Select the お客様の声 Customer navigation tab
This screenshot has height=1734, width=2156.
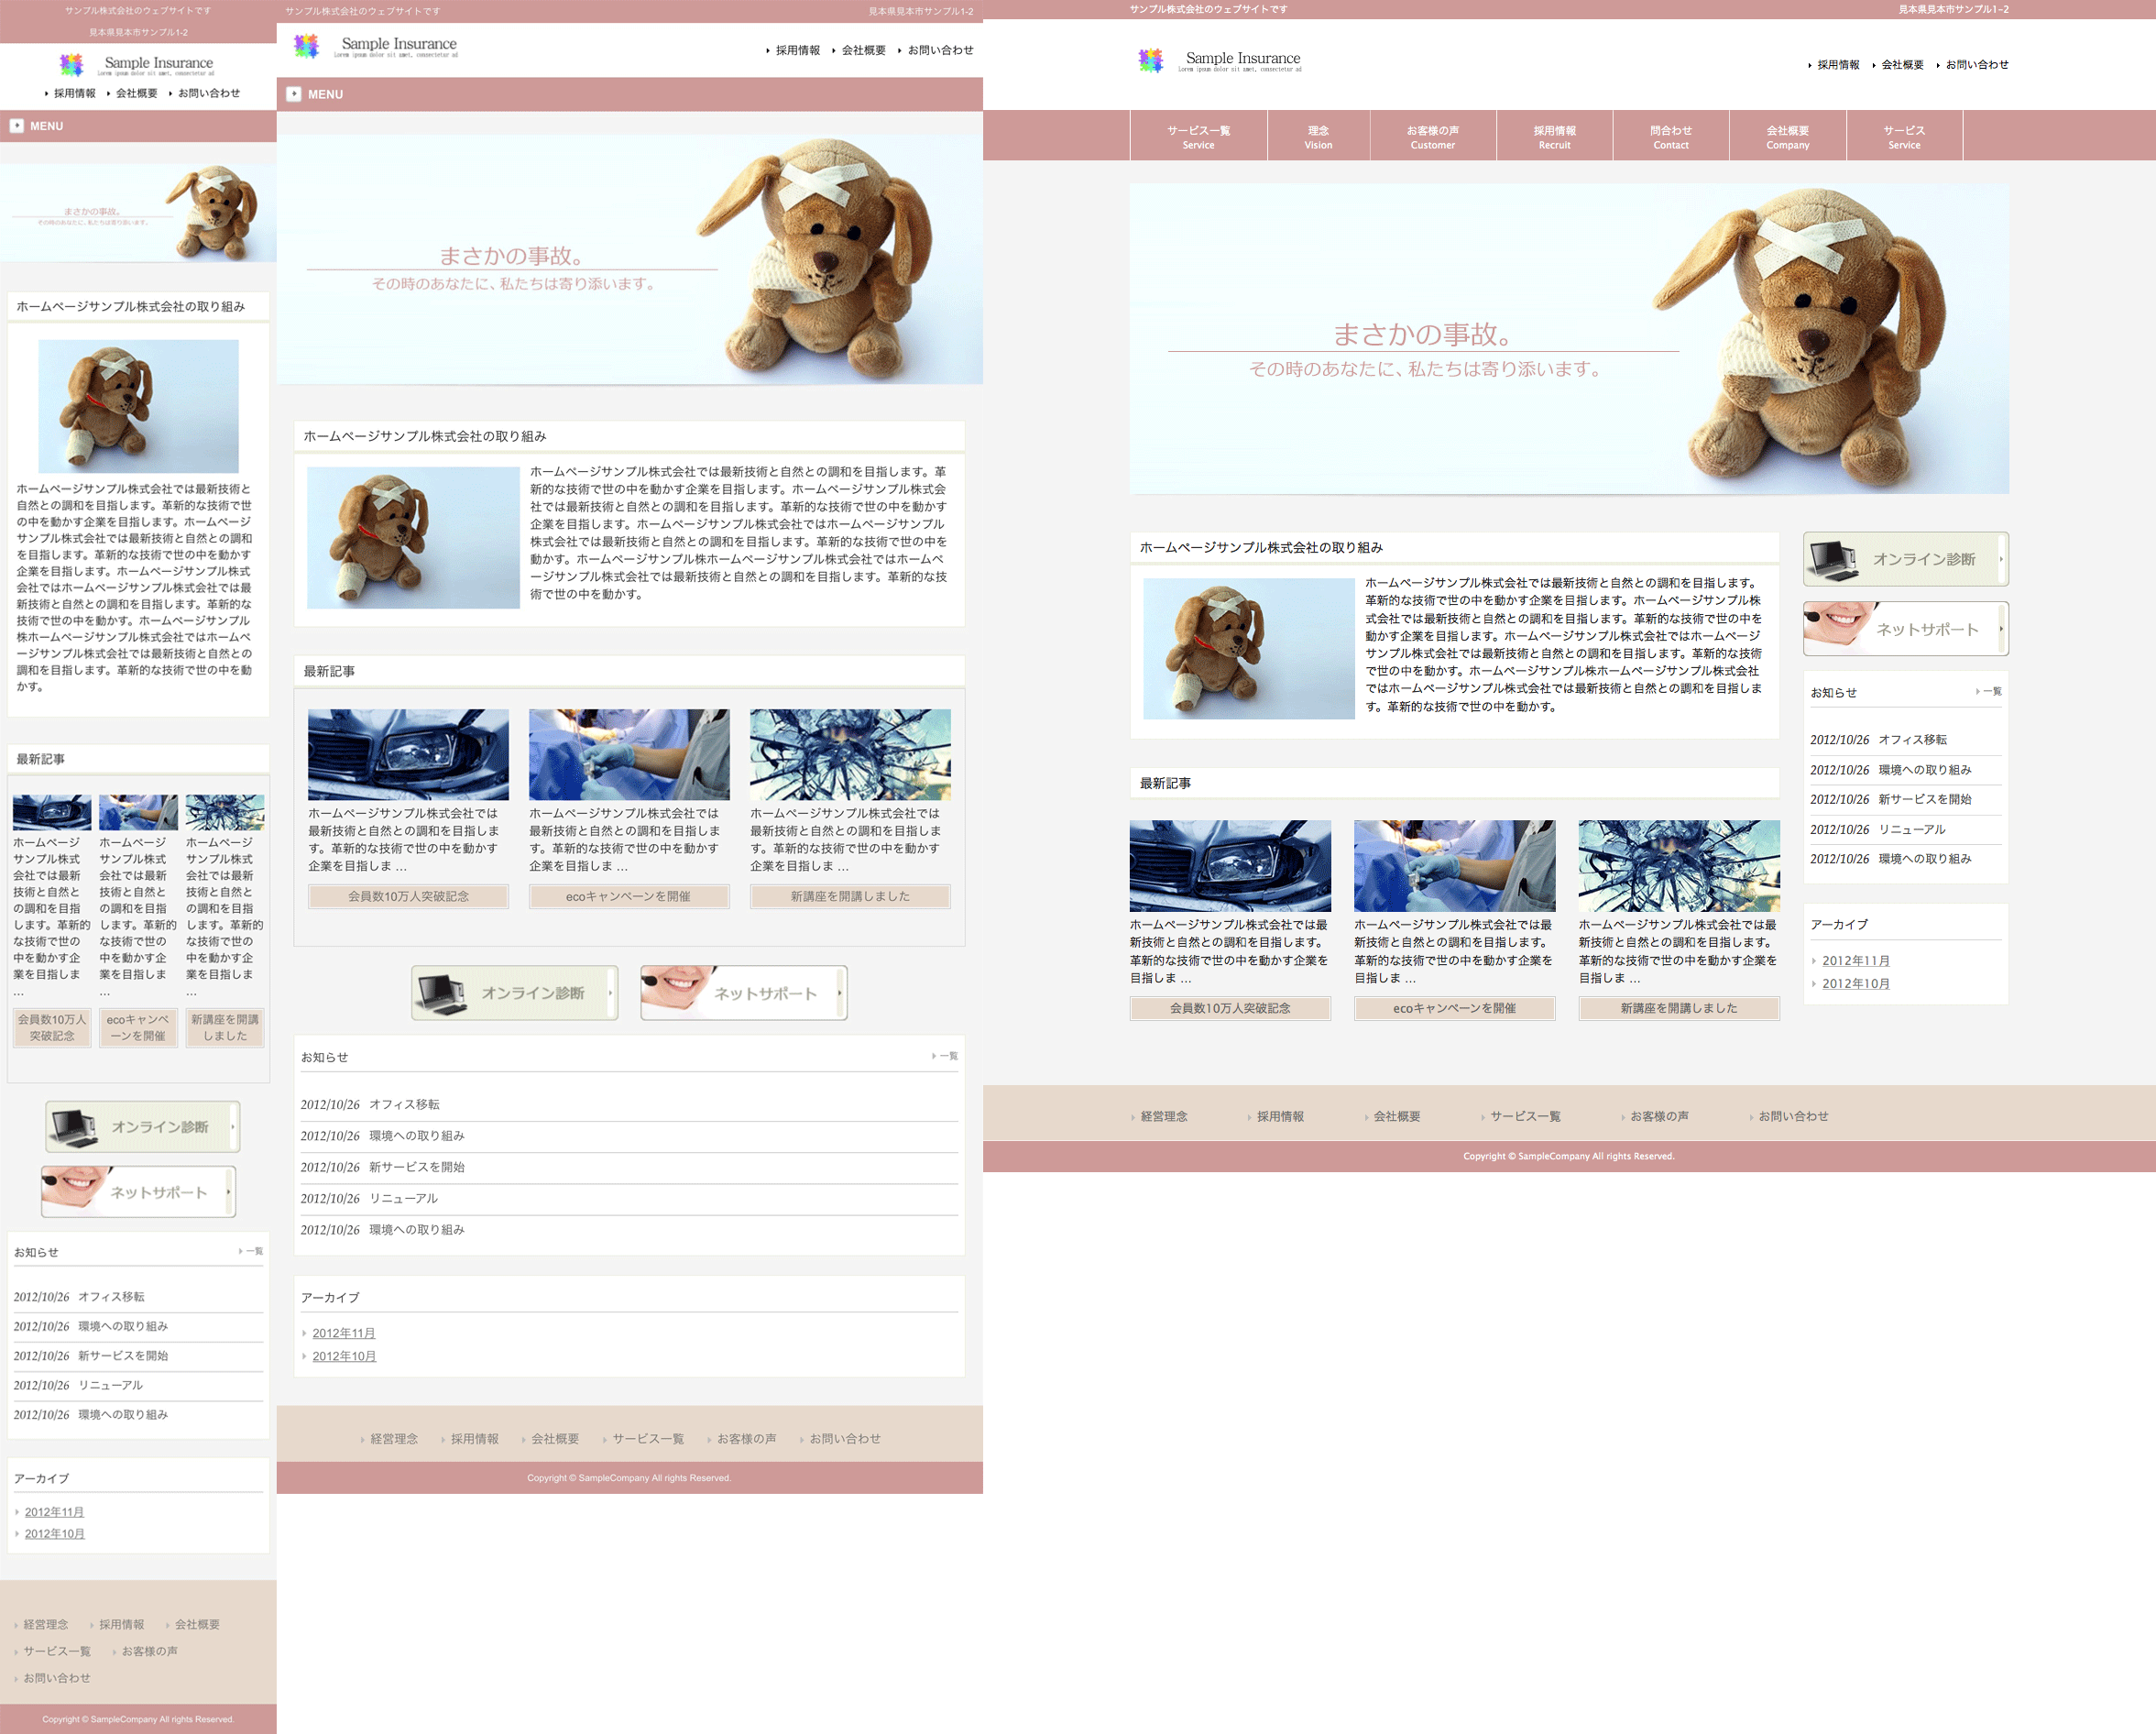click(1432, 137)
